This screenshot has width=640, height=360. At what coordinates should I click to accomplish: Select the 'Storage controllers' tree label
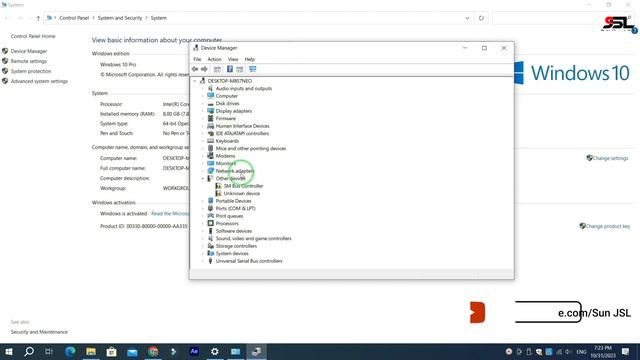pyautogui.click(x=236, y=246)
